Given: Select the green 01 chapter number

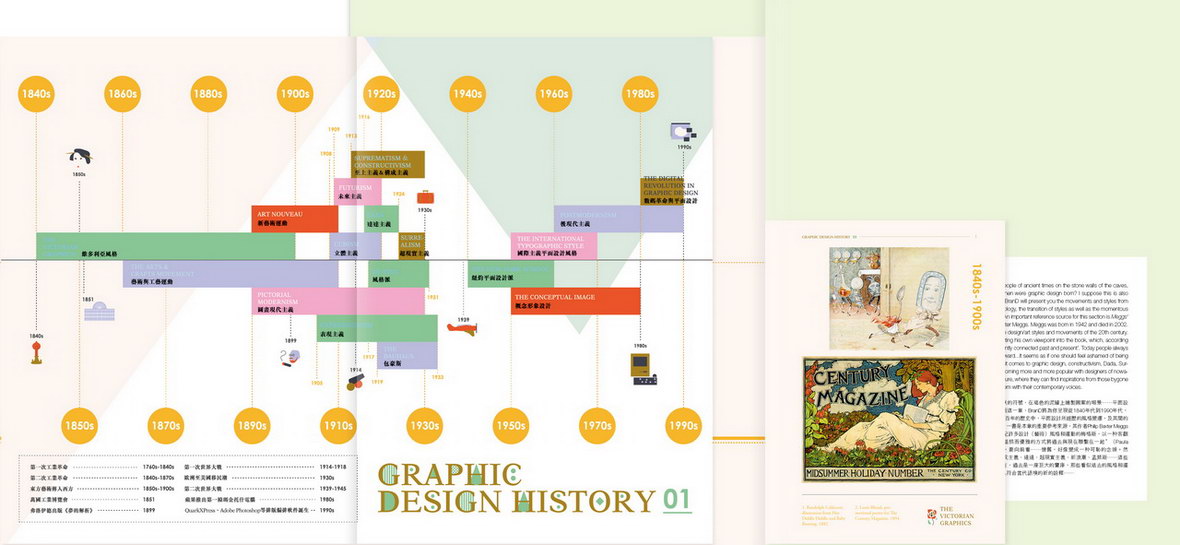Looking at the screenshot, I should point(677,499).
